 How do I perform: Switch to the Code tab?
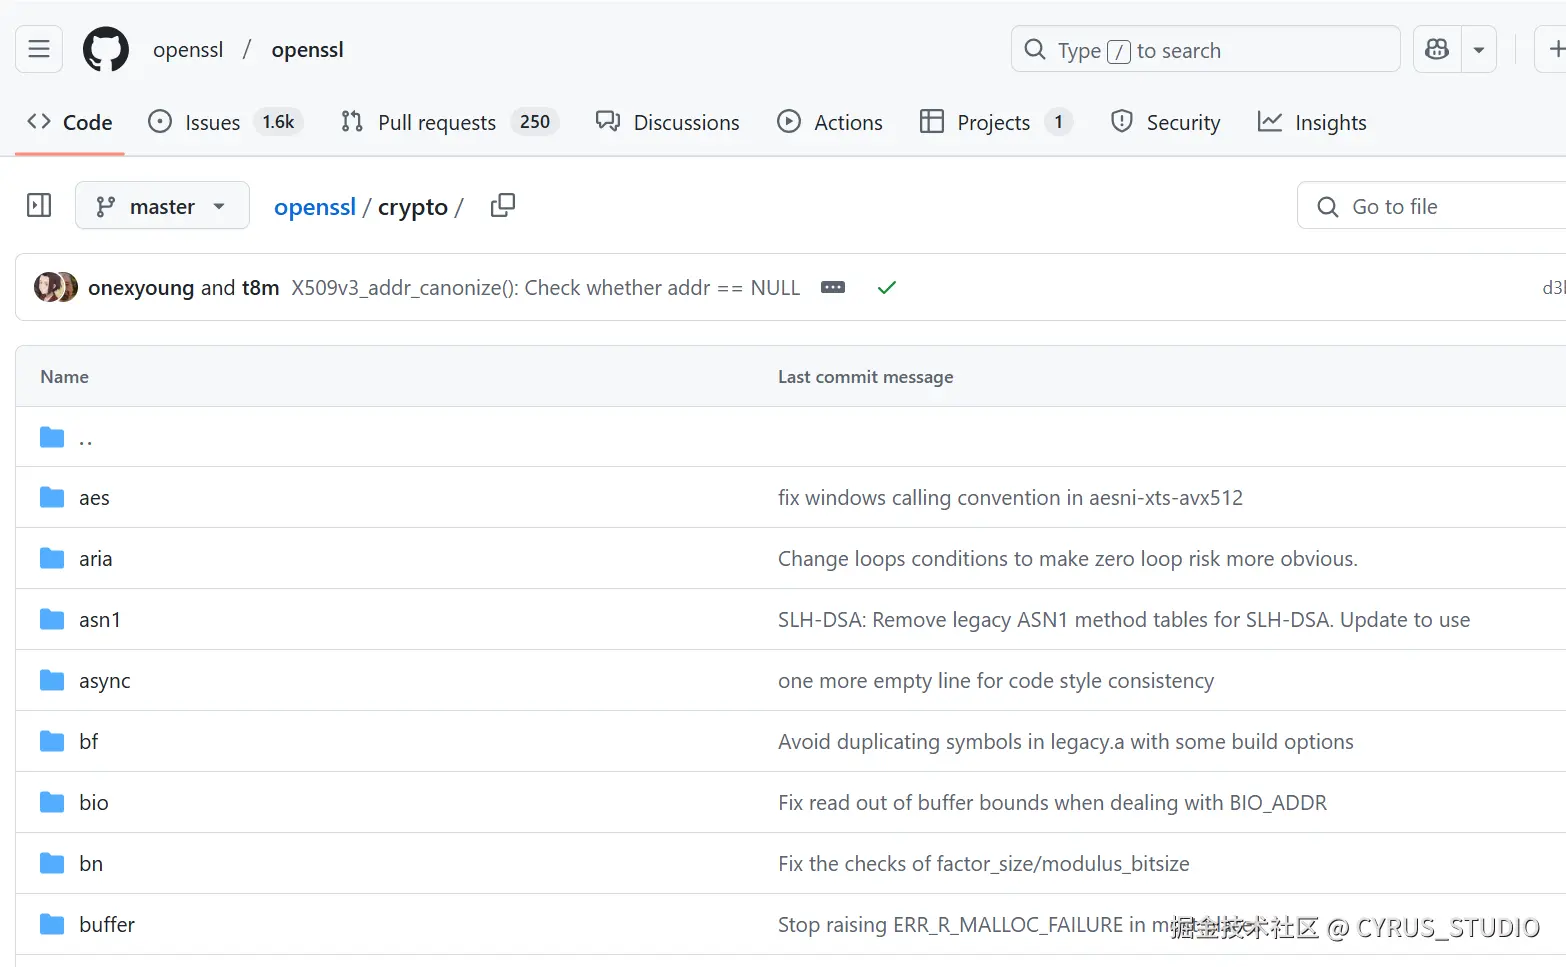click(69, 122)
